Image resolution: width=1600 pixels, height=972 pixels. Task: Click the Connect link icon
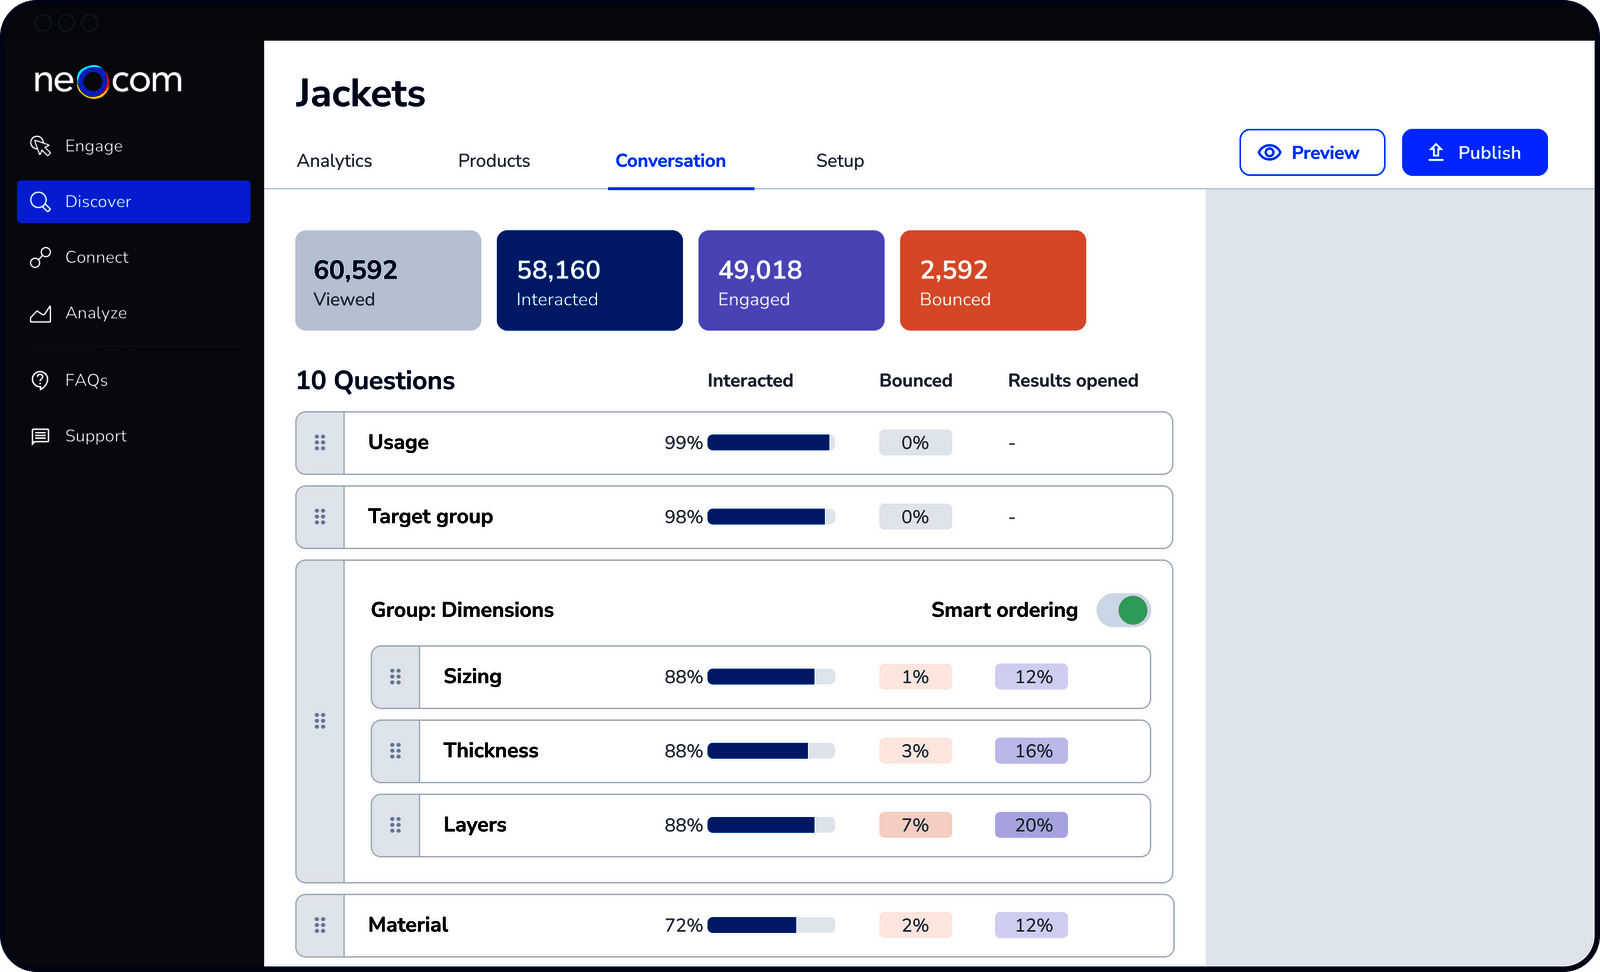[x=41, y=257]
